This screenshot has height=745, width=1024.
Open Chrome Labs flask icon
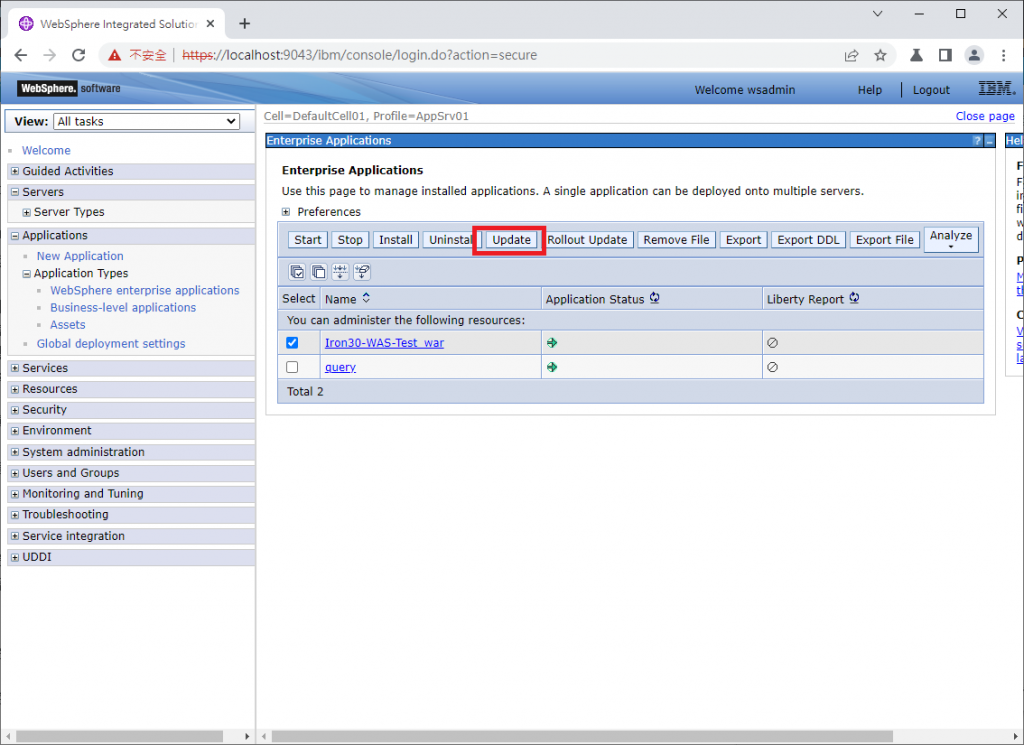(916, 55)
